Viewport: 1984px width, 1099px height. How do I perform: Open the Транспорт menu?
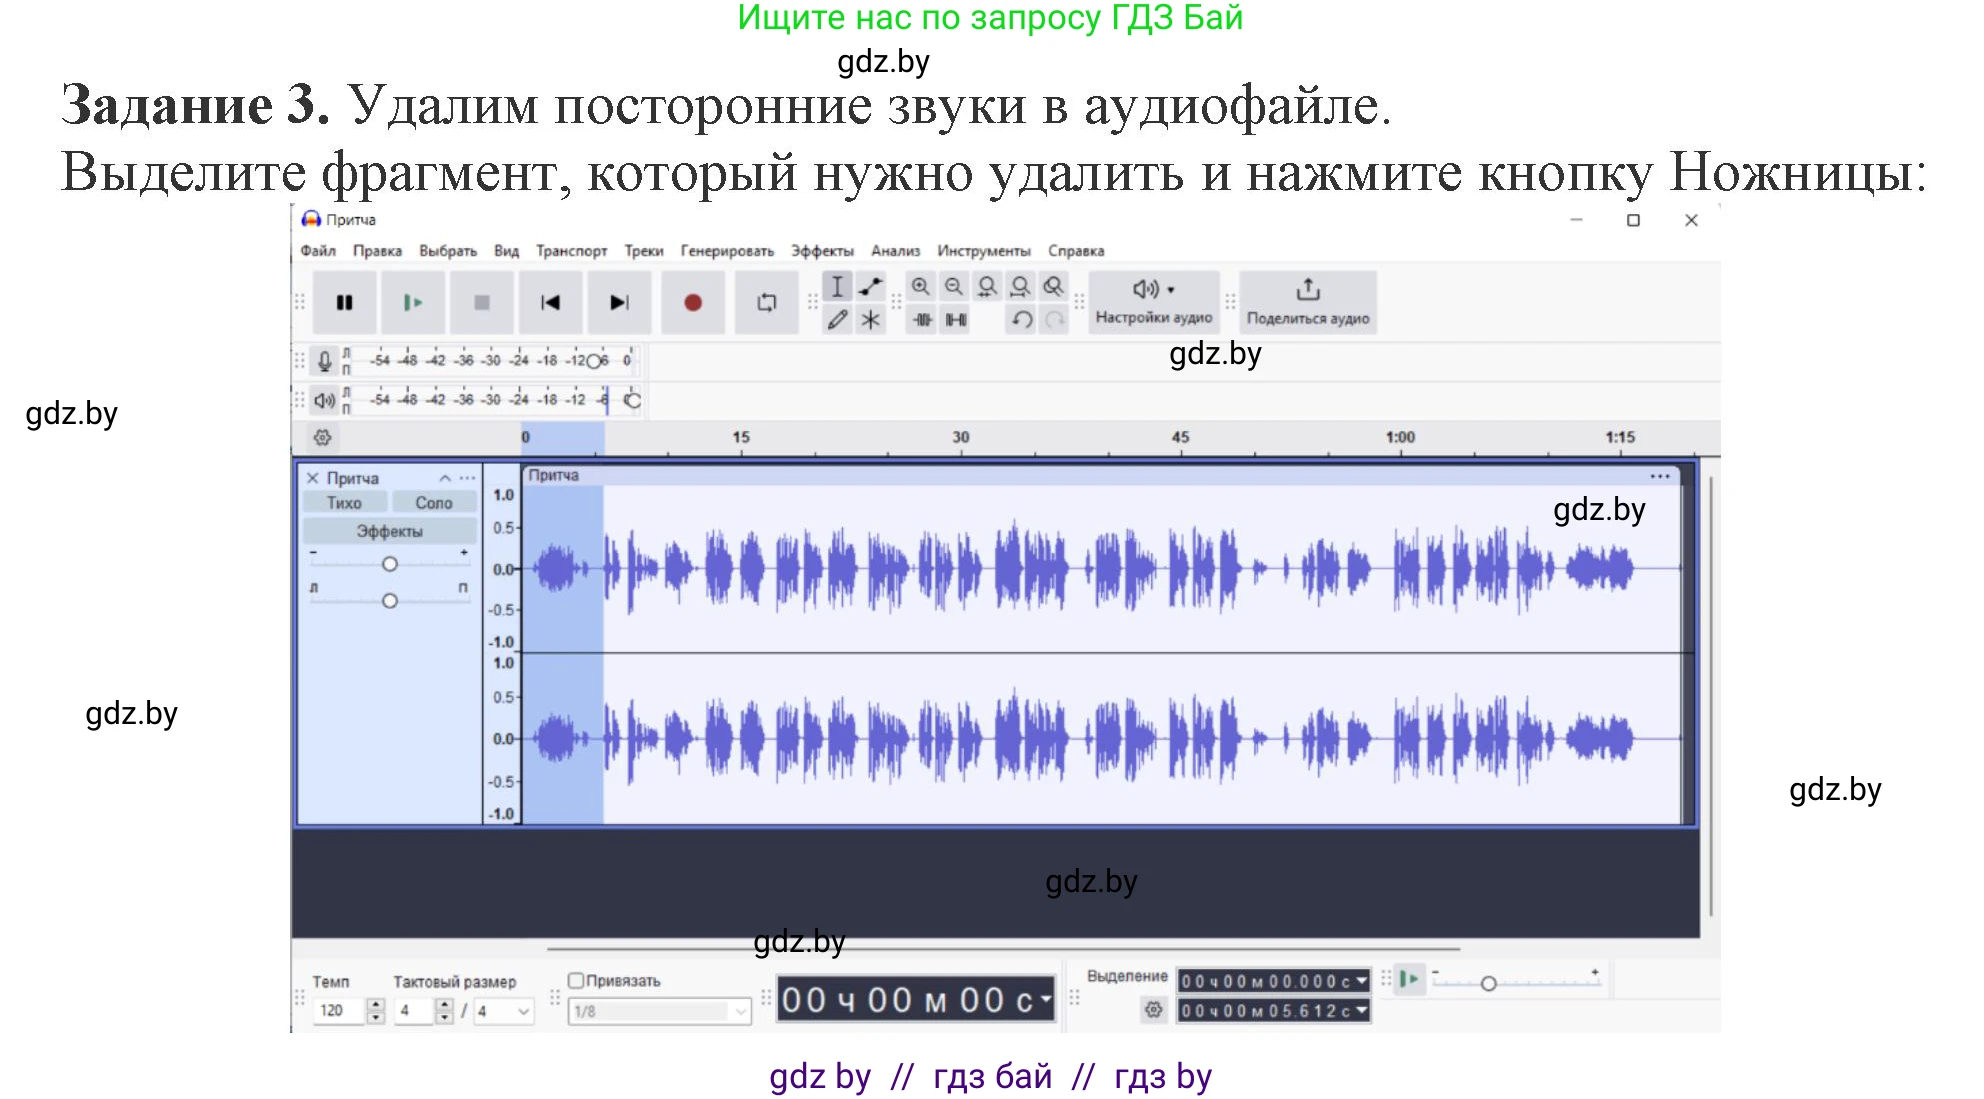click(x=573, y=251)
